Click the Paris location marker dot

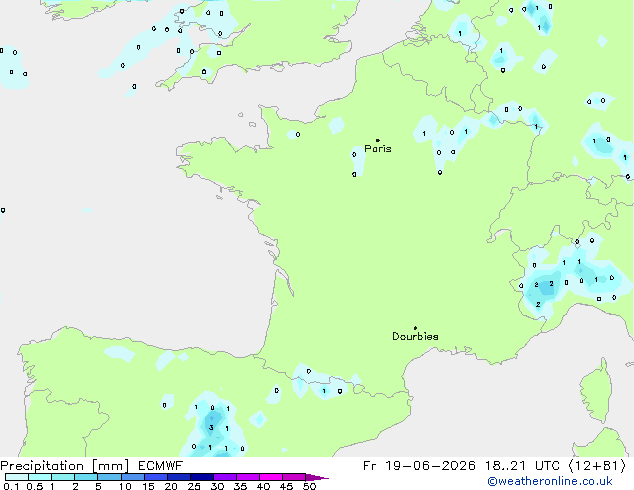378,140
